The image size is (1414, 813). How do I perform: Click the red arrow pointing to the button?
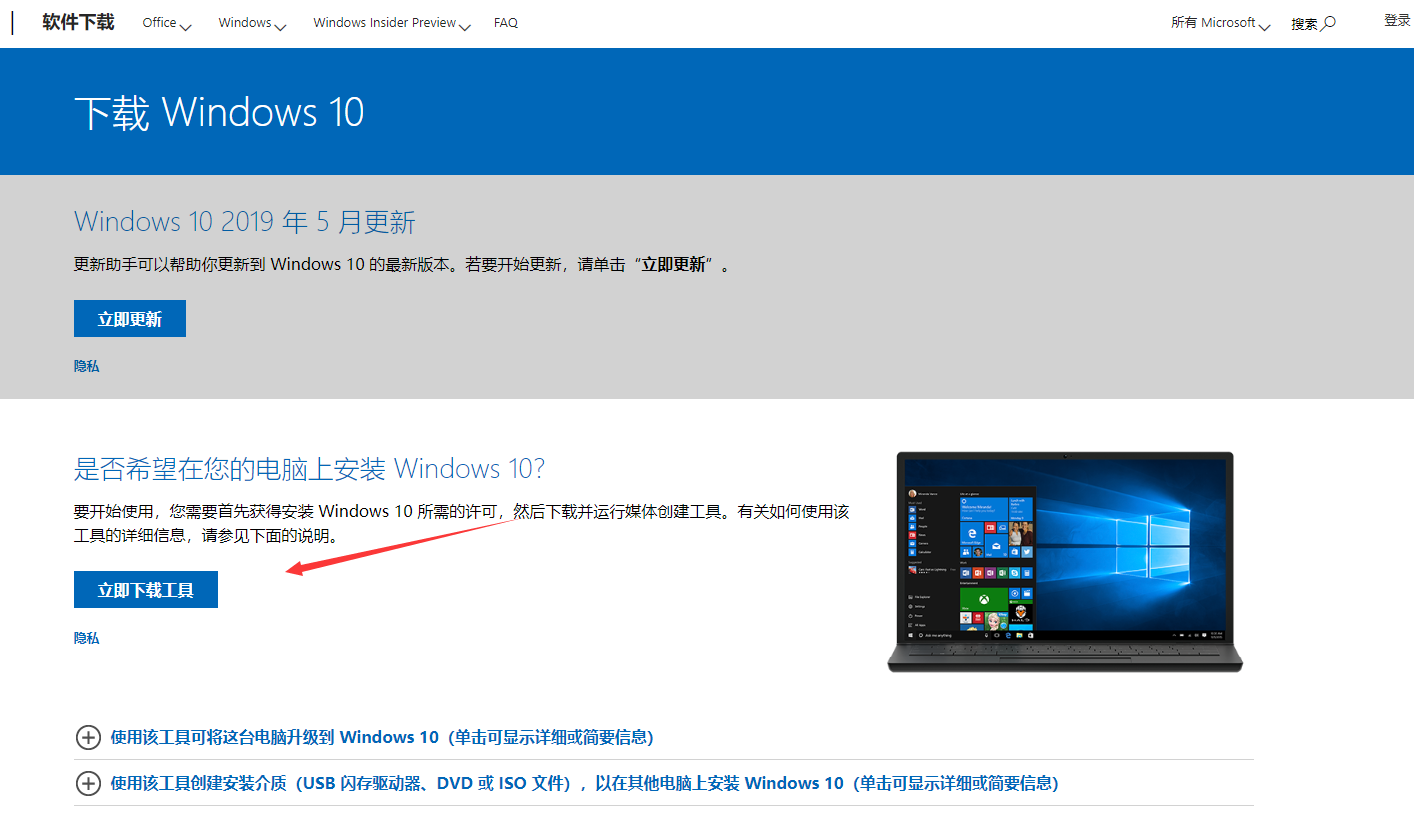(400, 545)
